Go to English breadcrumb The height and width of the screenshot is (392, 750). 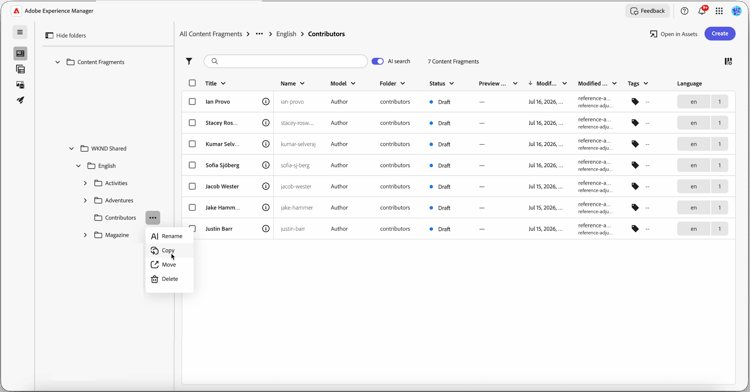tap(286, 34)
